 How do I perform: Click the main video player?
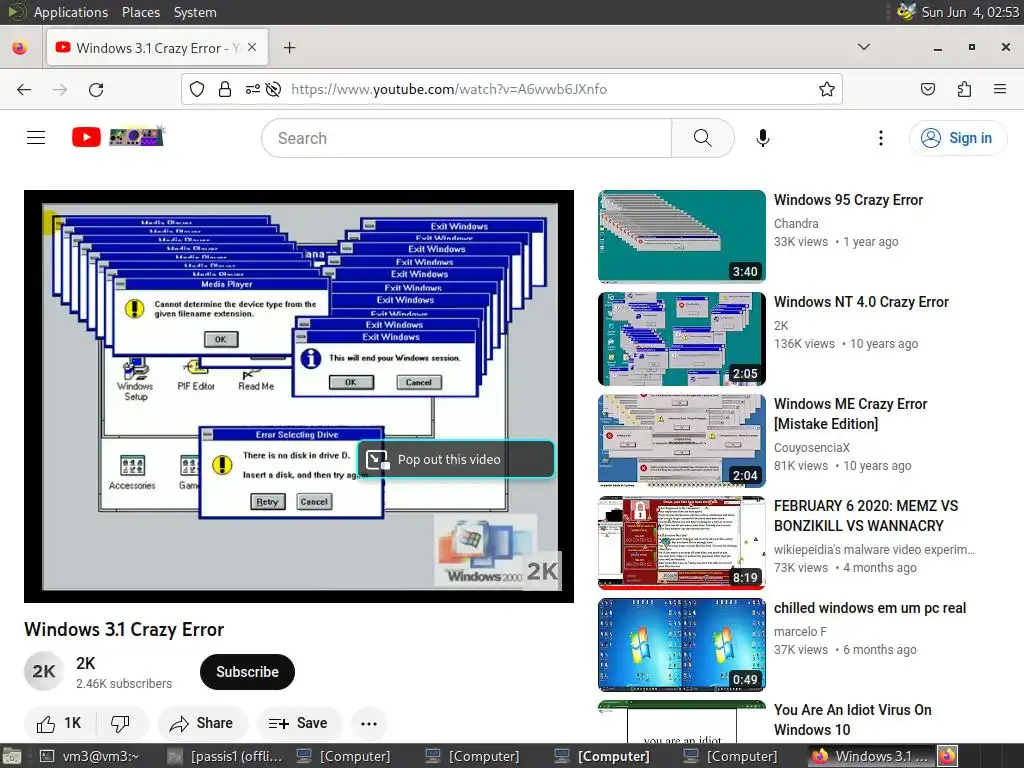[299, 396]
